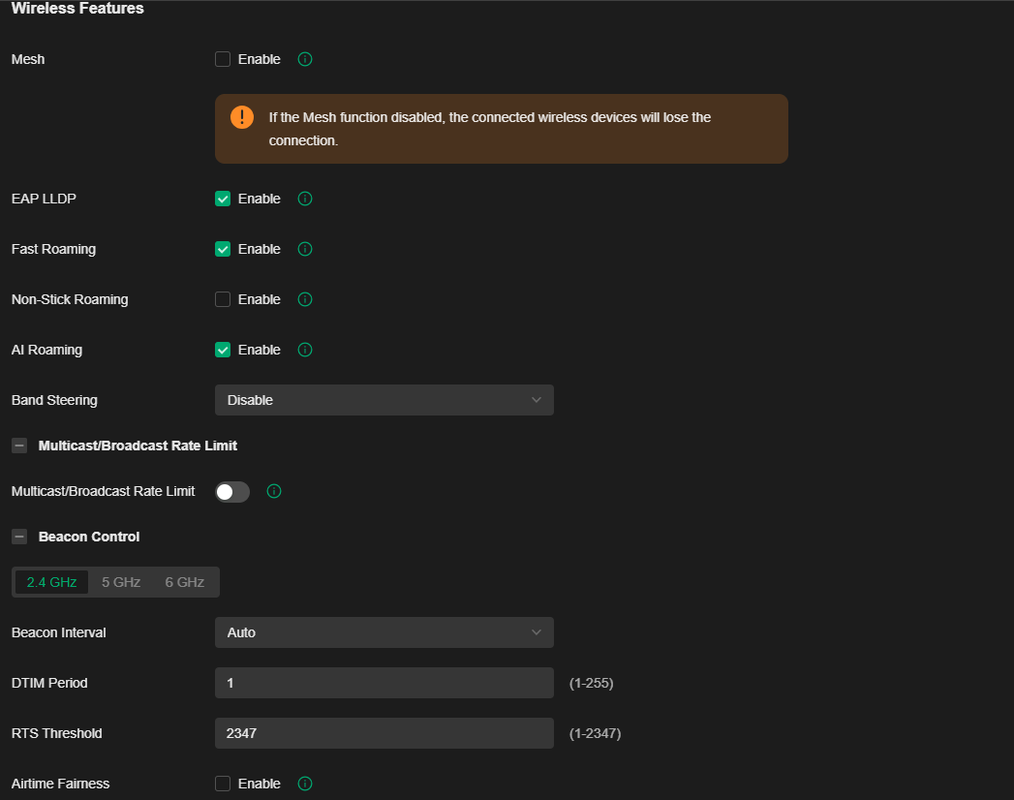Enable the Mesh checkbox
Image resolution: width=1014 pixels, height=800 pixels.
(222, 59)
